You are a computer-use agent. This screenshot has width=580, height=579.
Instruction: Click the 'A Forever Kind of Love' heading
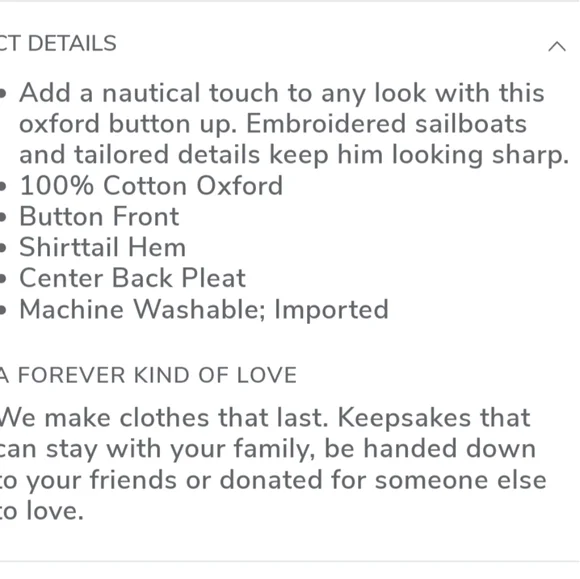148,375
